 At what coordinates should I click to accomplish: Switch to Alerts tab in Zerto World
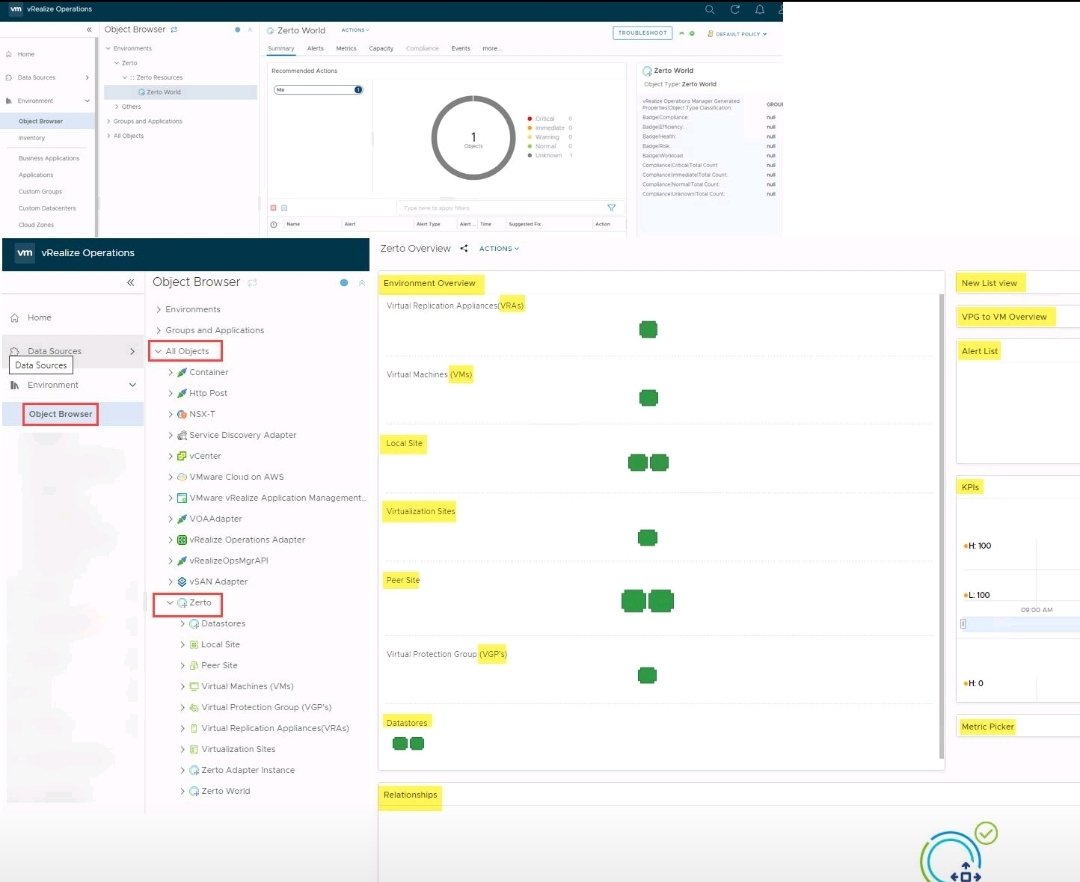[x=315, y=49]
